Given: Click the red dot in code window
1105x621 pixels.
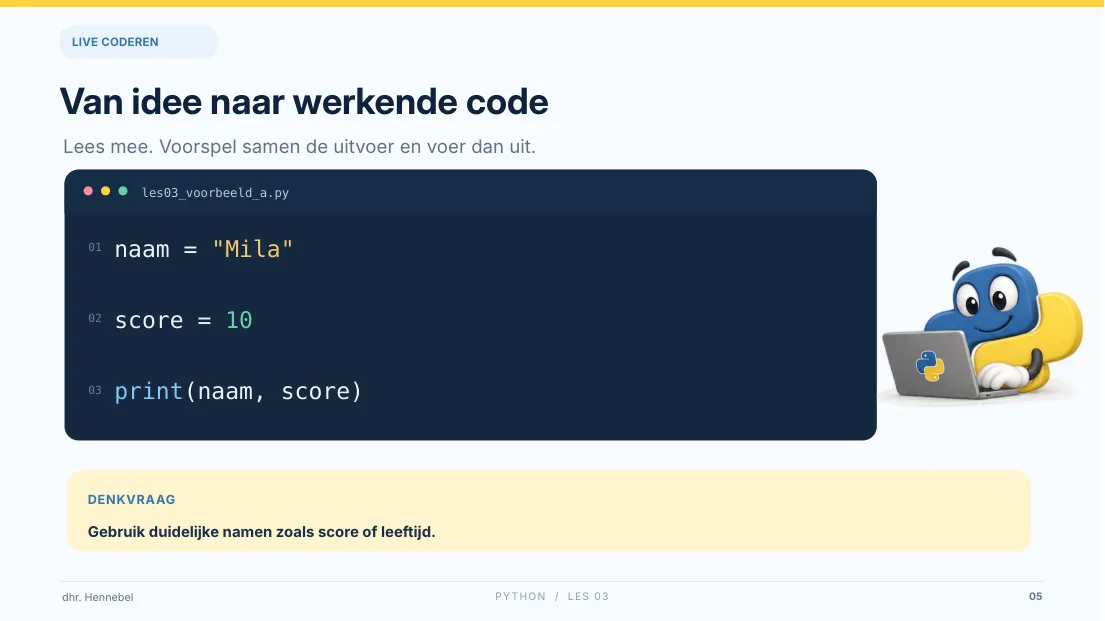Looking at the screenshot, I should pos(88,191).
